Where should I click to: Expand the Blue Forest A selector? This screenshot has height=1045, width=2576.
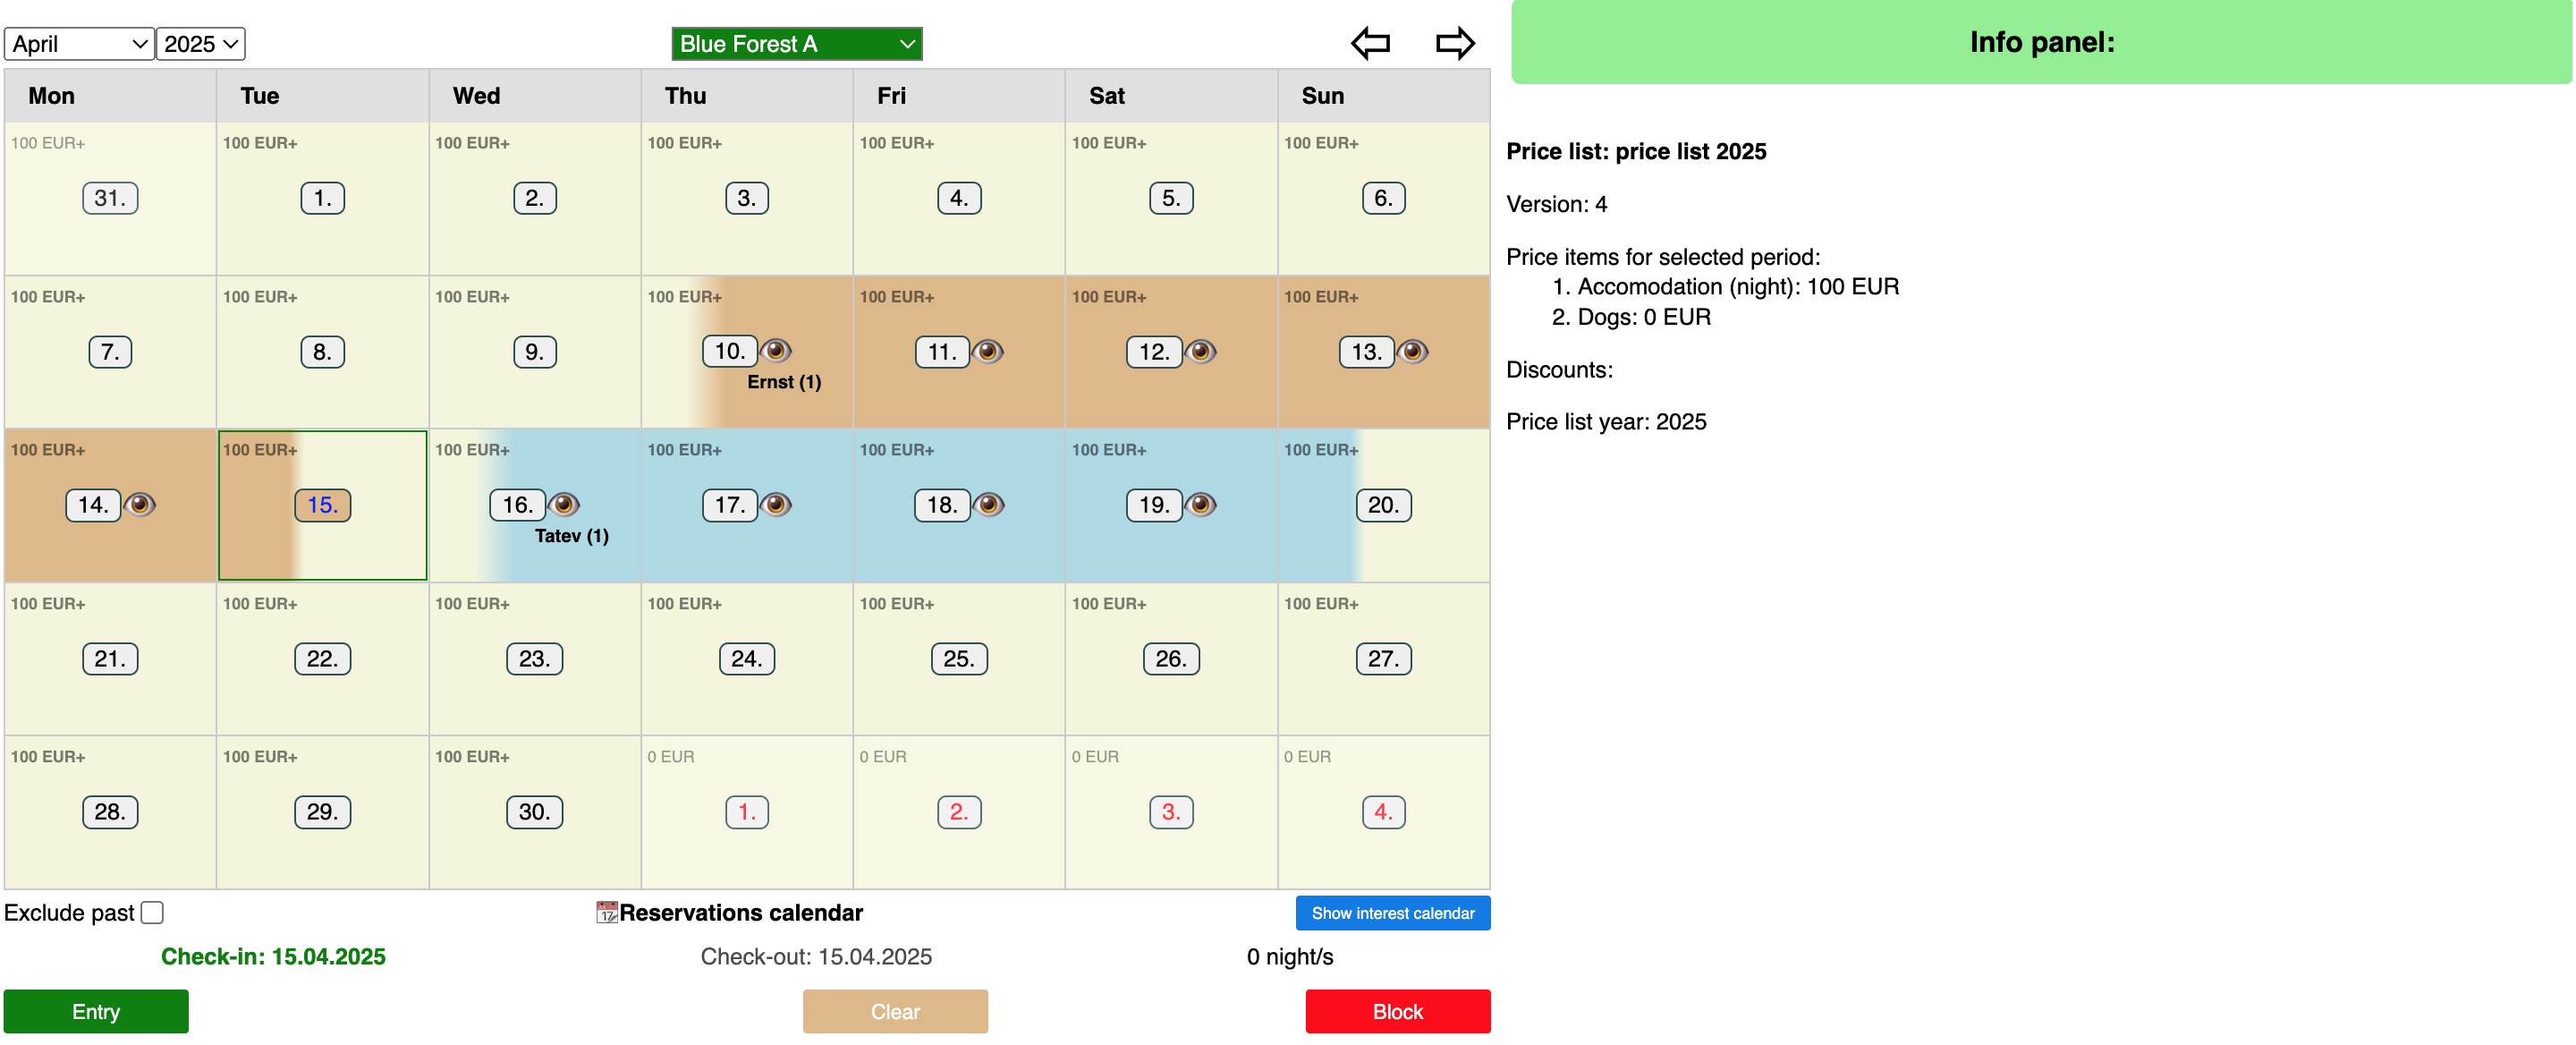(796, 44)
